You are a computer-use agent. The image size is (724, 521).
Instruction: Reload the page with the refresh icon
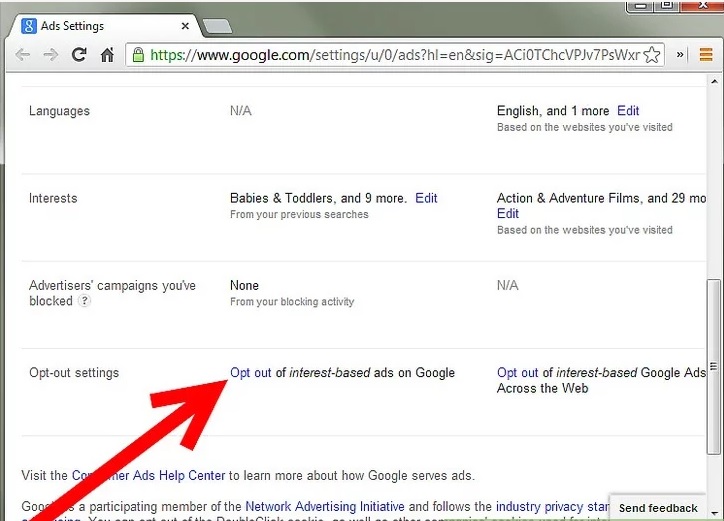[79, 55]
